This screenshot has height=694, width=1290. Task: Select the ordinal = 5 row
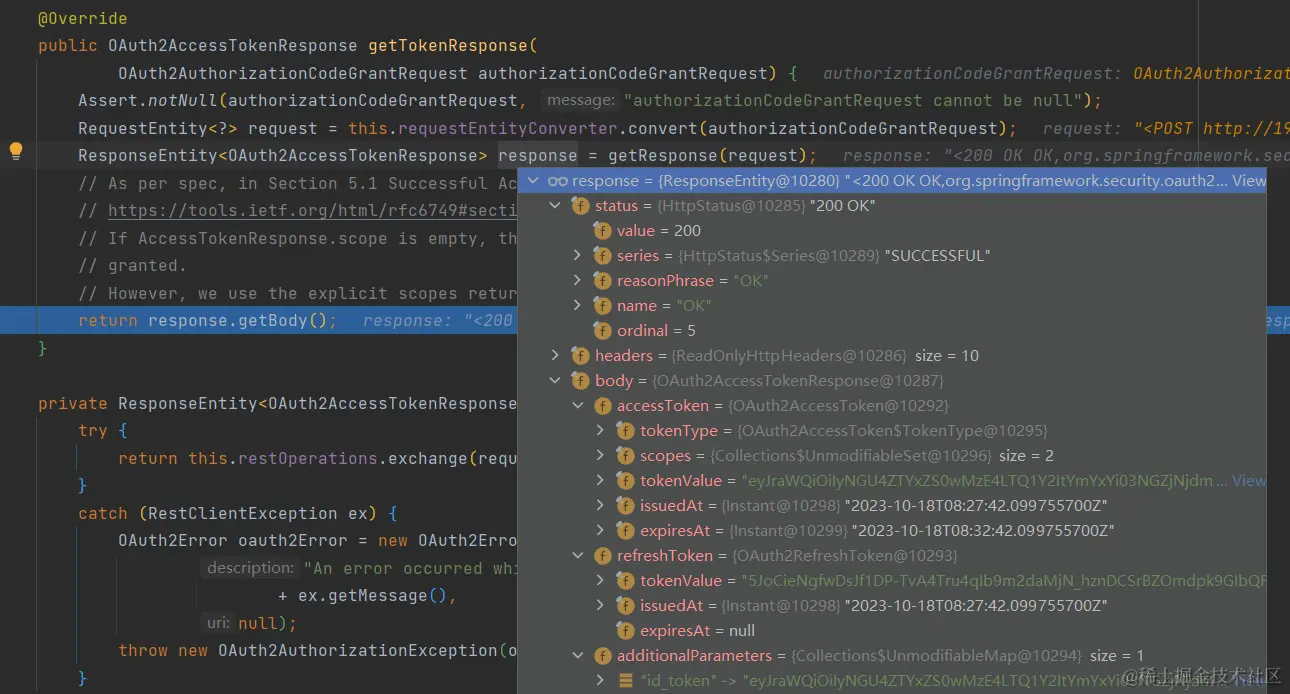(892, 331)
